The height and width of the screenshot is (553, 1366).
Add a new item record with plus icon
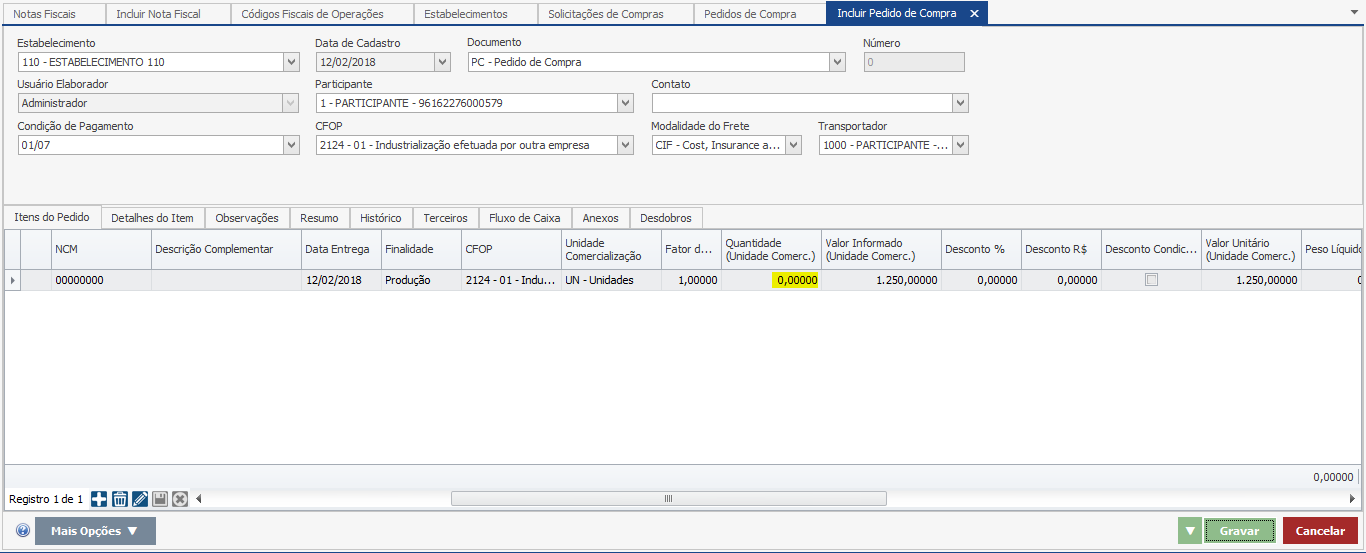click(99, 499)
